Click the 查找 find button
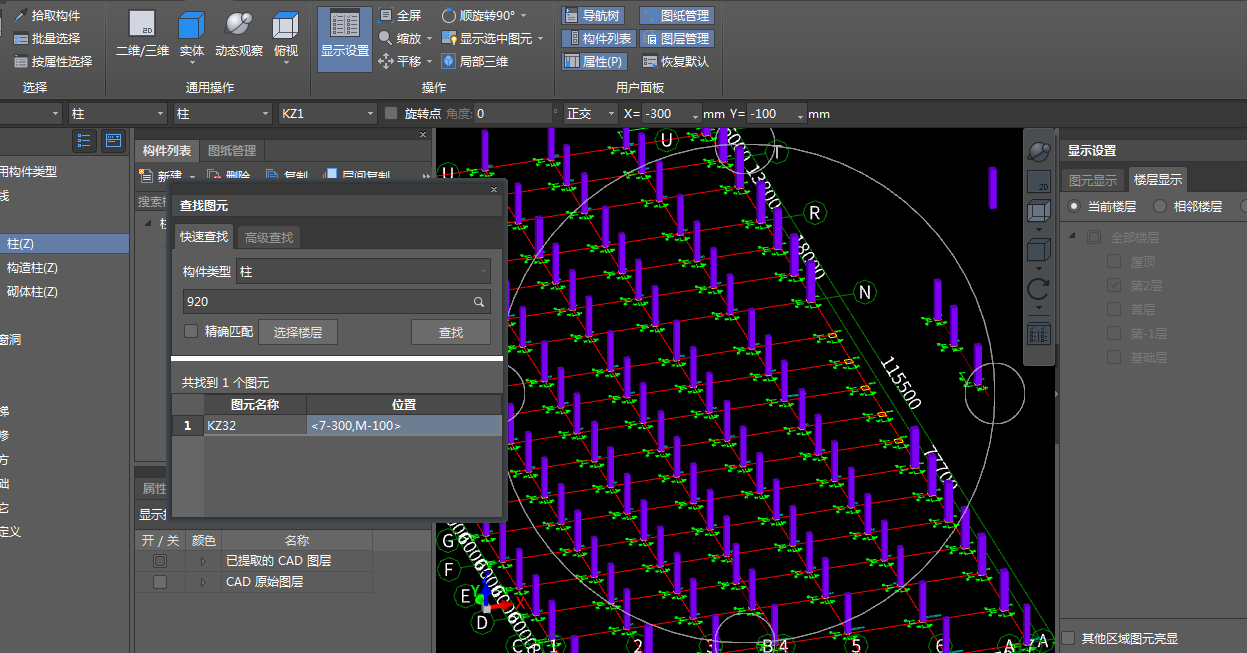Screen dimensions: 1247x653 click(x=451, y=332)
